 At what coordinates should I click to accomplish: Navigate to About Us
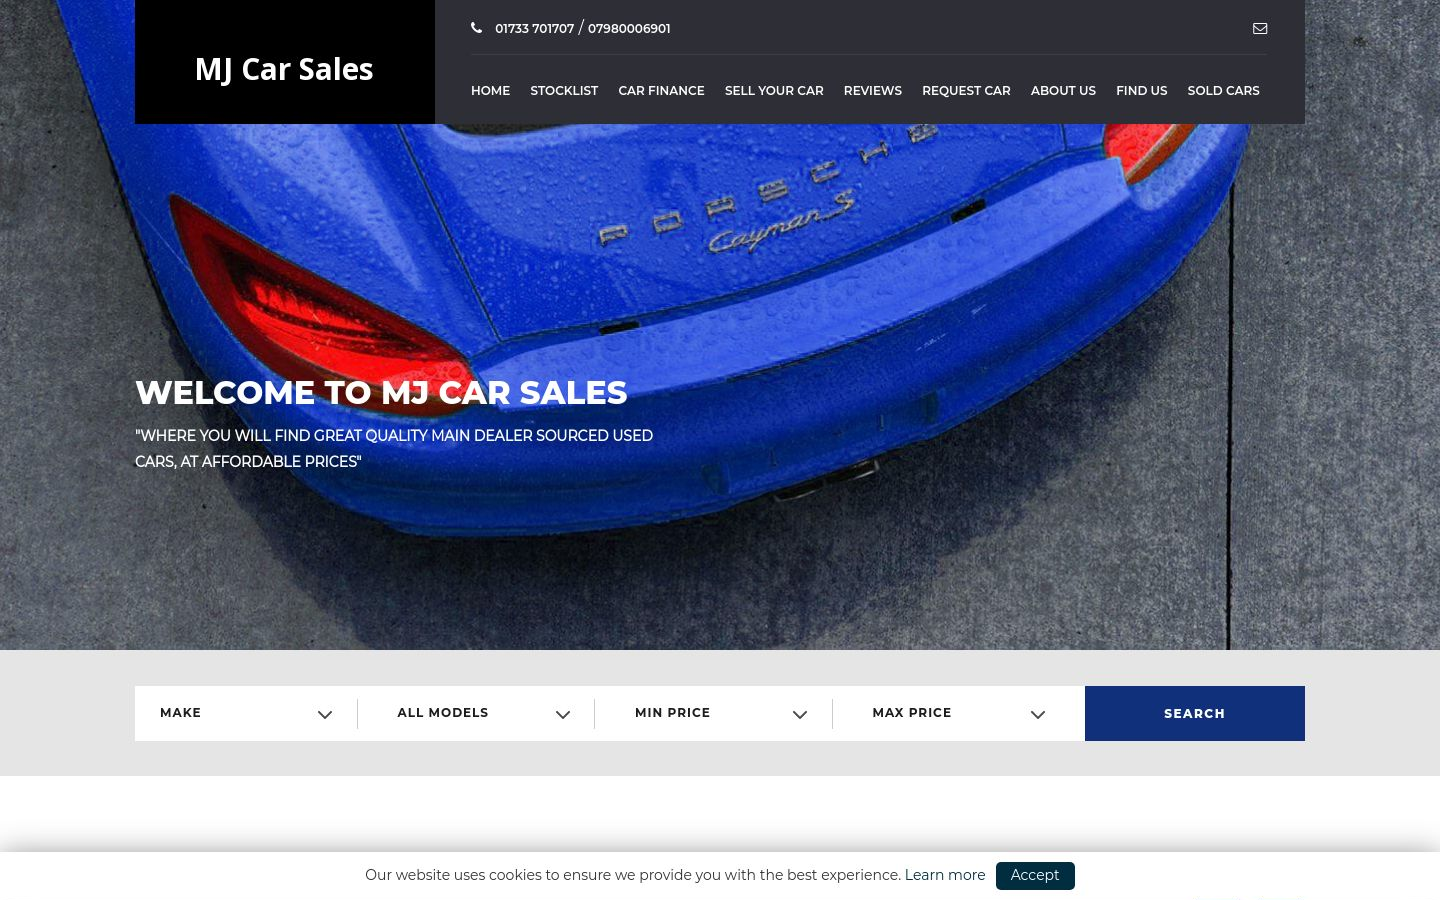1063,90
